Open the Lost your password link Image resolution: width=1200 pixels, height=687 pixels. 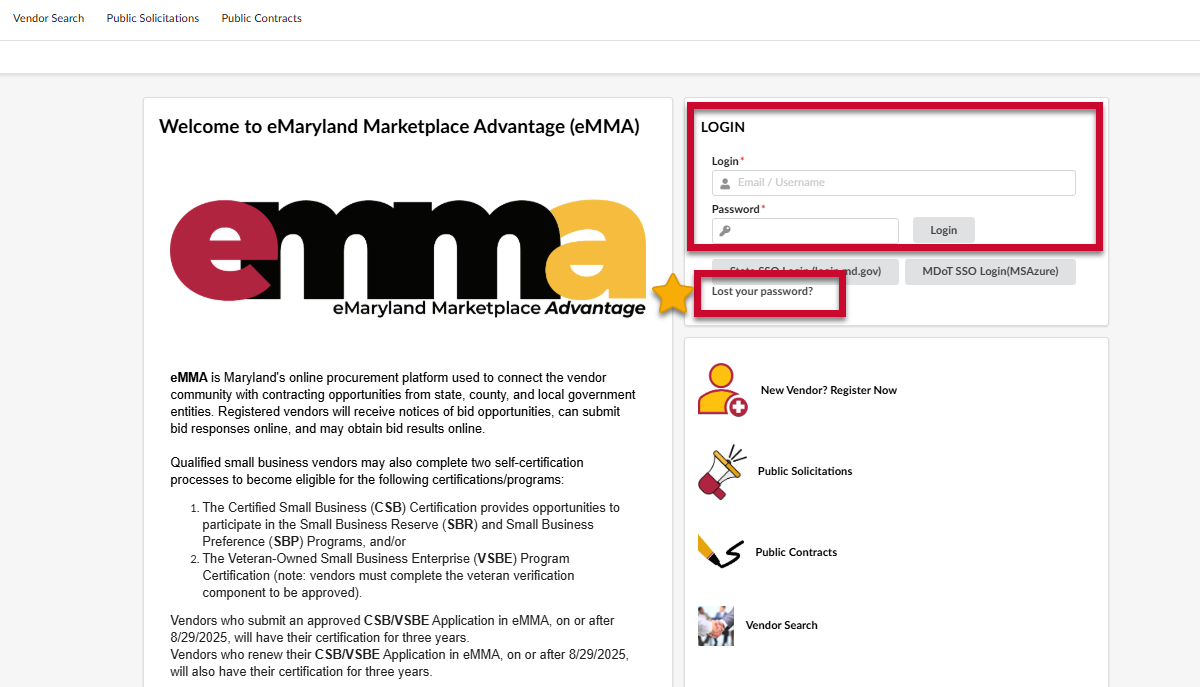point(762,291)
